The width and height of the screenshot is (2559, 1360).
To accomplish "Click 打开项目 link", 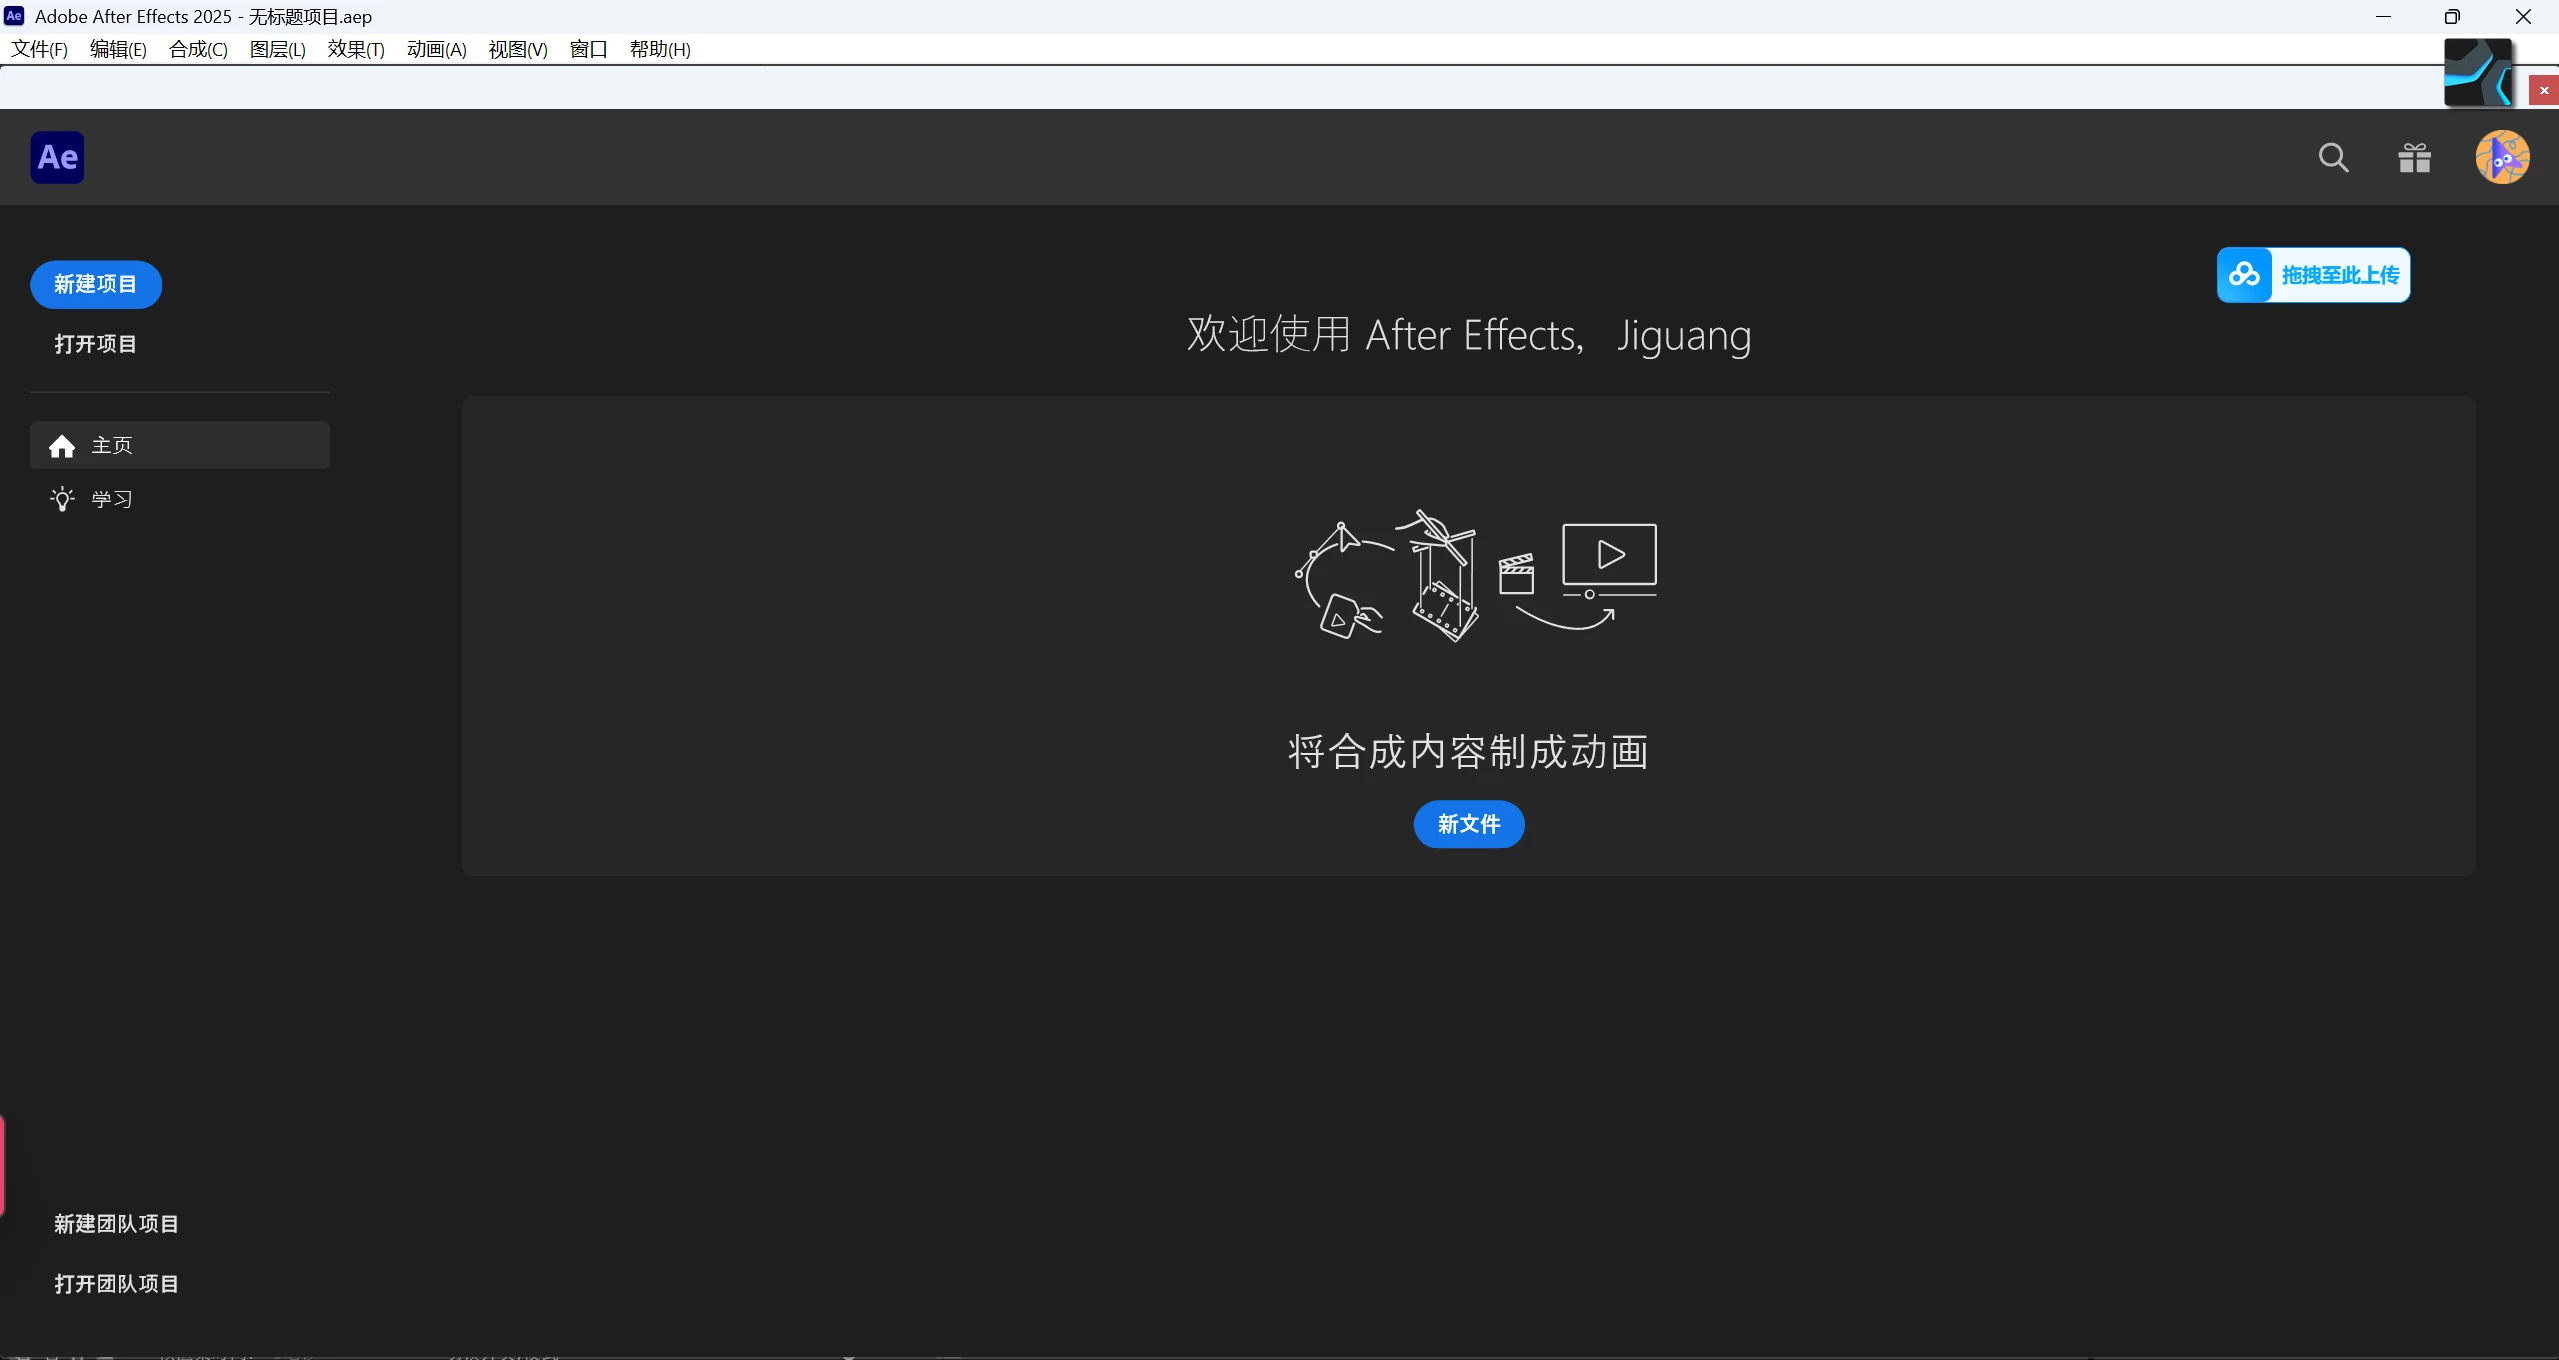I will click(96, 344).
